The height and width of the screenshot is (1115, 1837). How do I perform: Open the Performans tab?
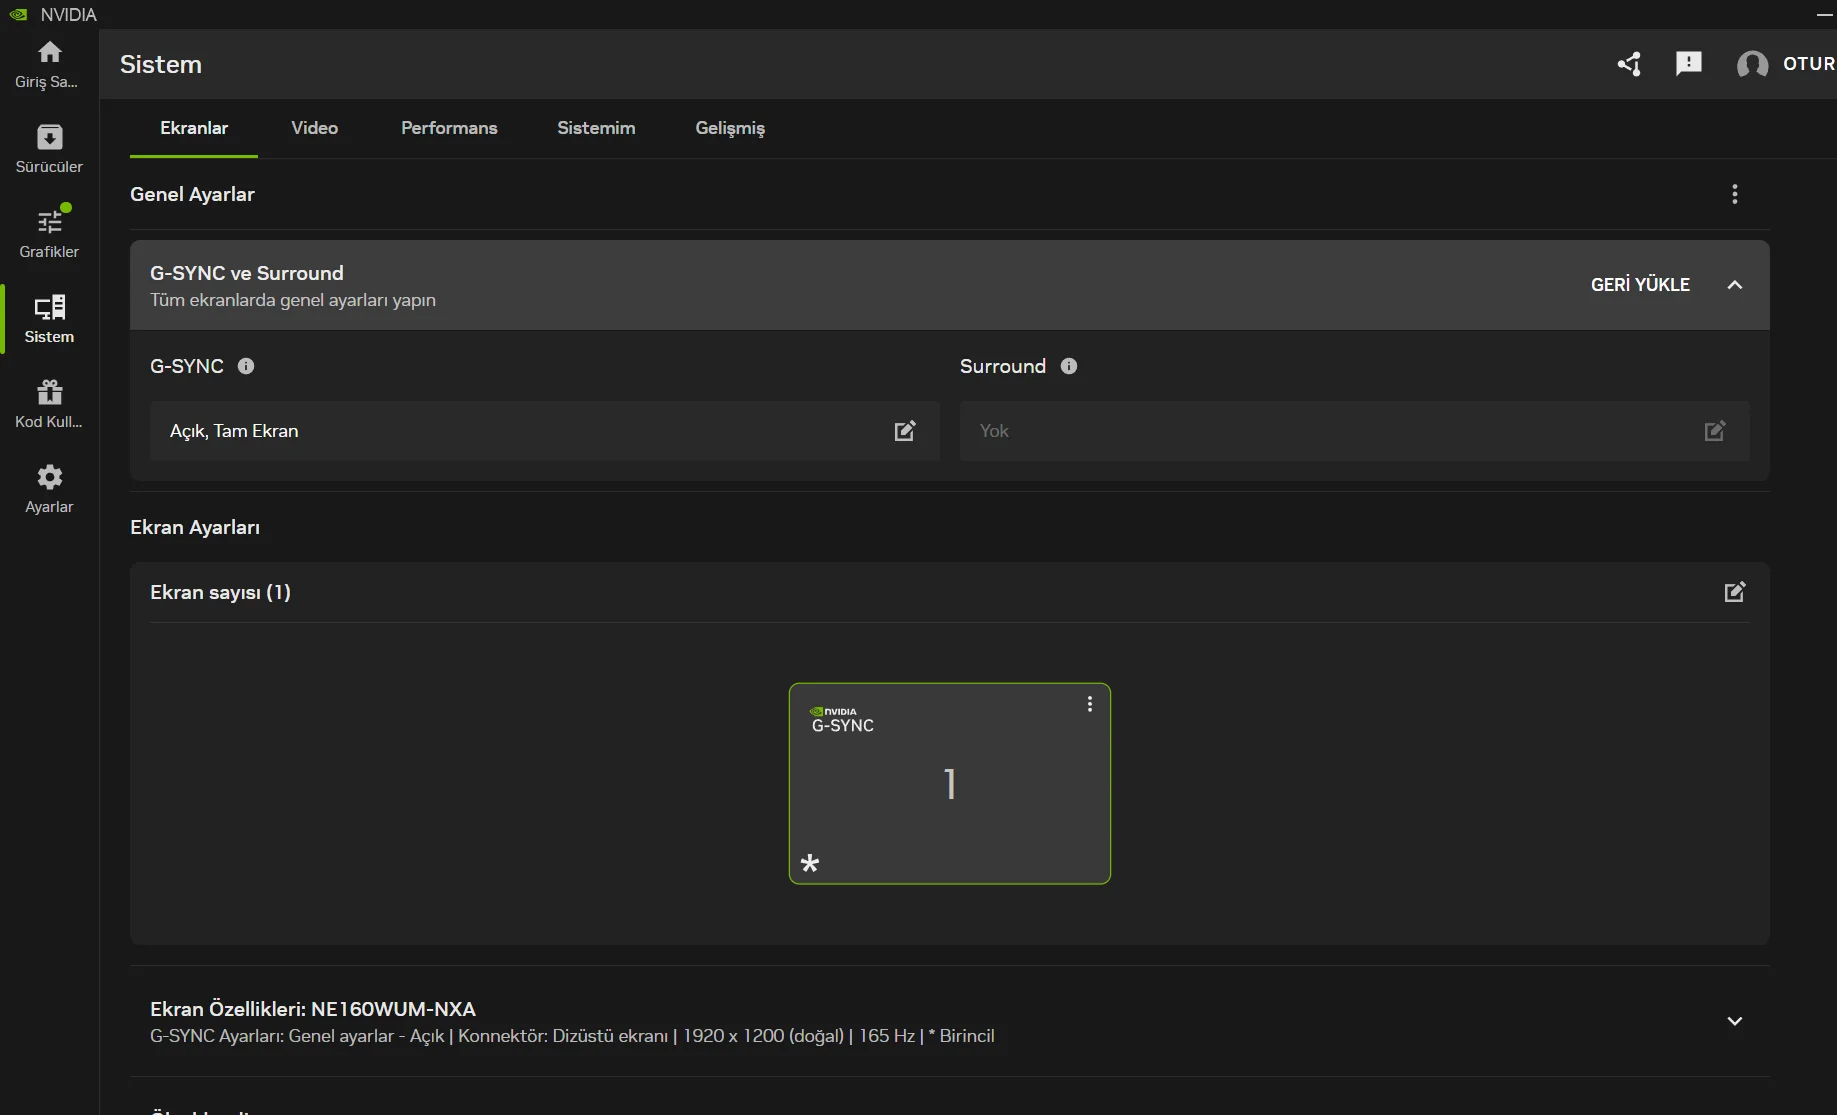[449, 128]
